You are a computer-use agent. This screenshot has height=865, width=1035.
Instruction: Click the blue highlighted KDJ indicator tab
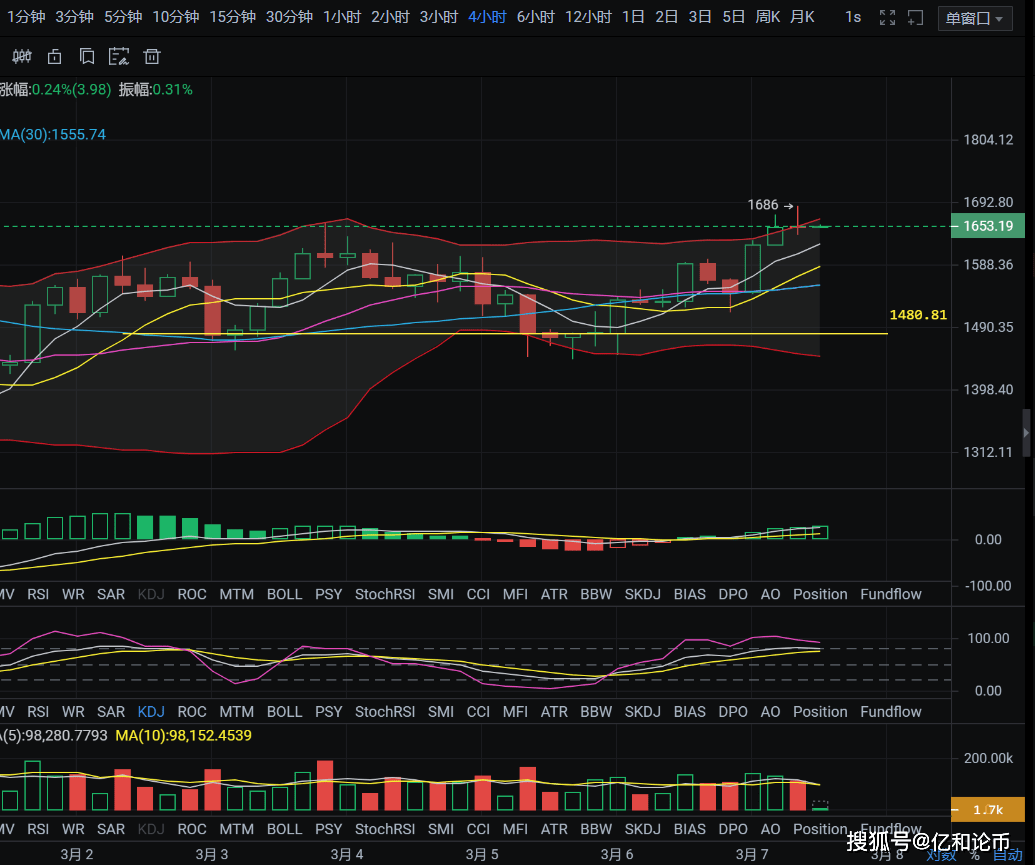point(151,712)
